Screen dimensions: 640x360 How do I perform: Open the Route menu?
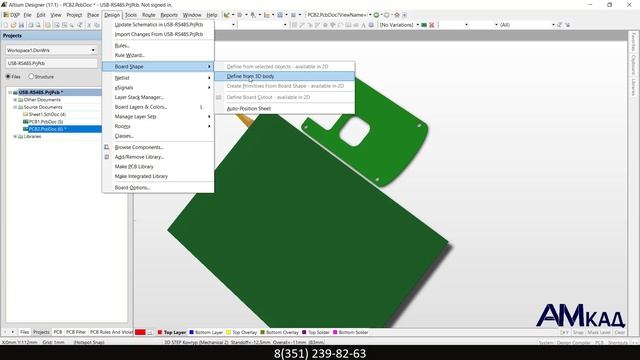tap(149, 15)
